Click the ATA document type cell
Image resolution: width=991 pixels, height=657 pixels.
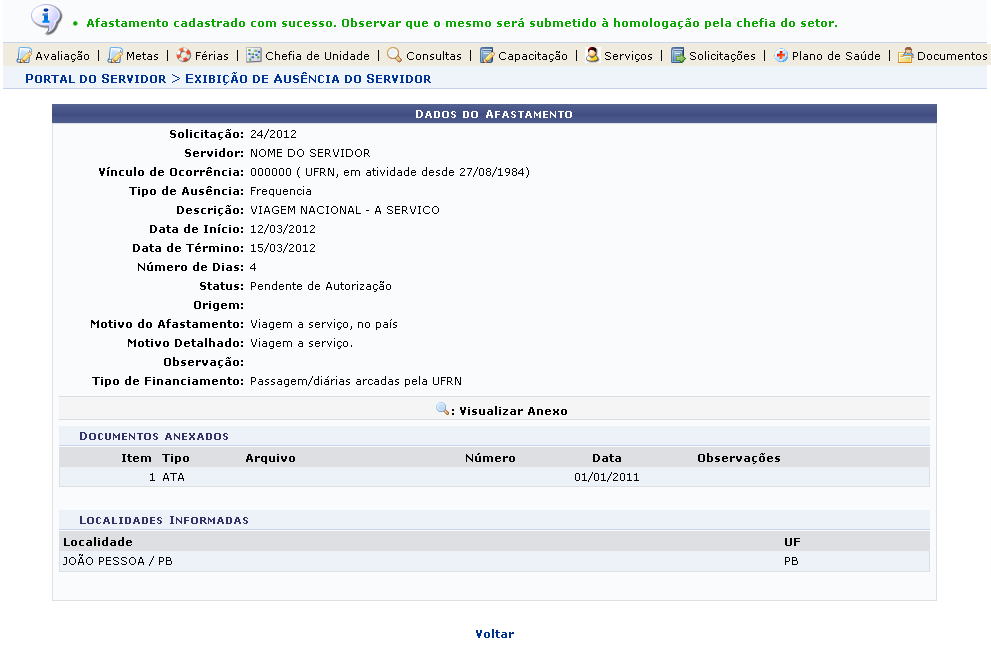coord(173,477)
